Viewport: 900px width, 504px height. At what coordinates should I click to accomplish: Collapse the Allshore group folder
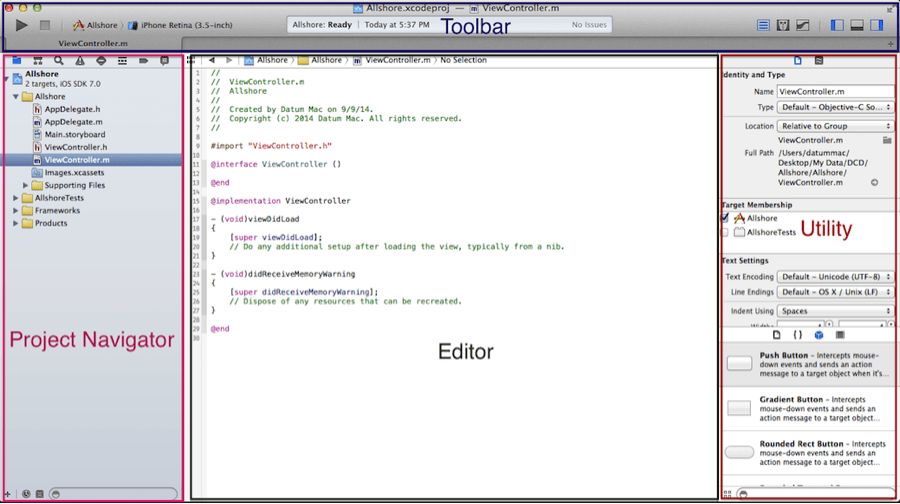(16, 96)
